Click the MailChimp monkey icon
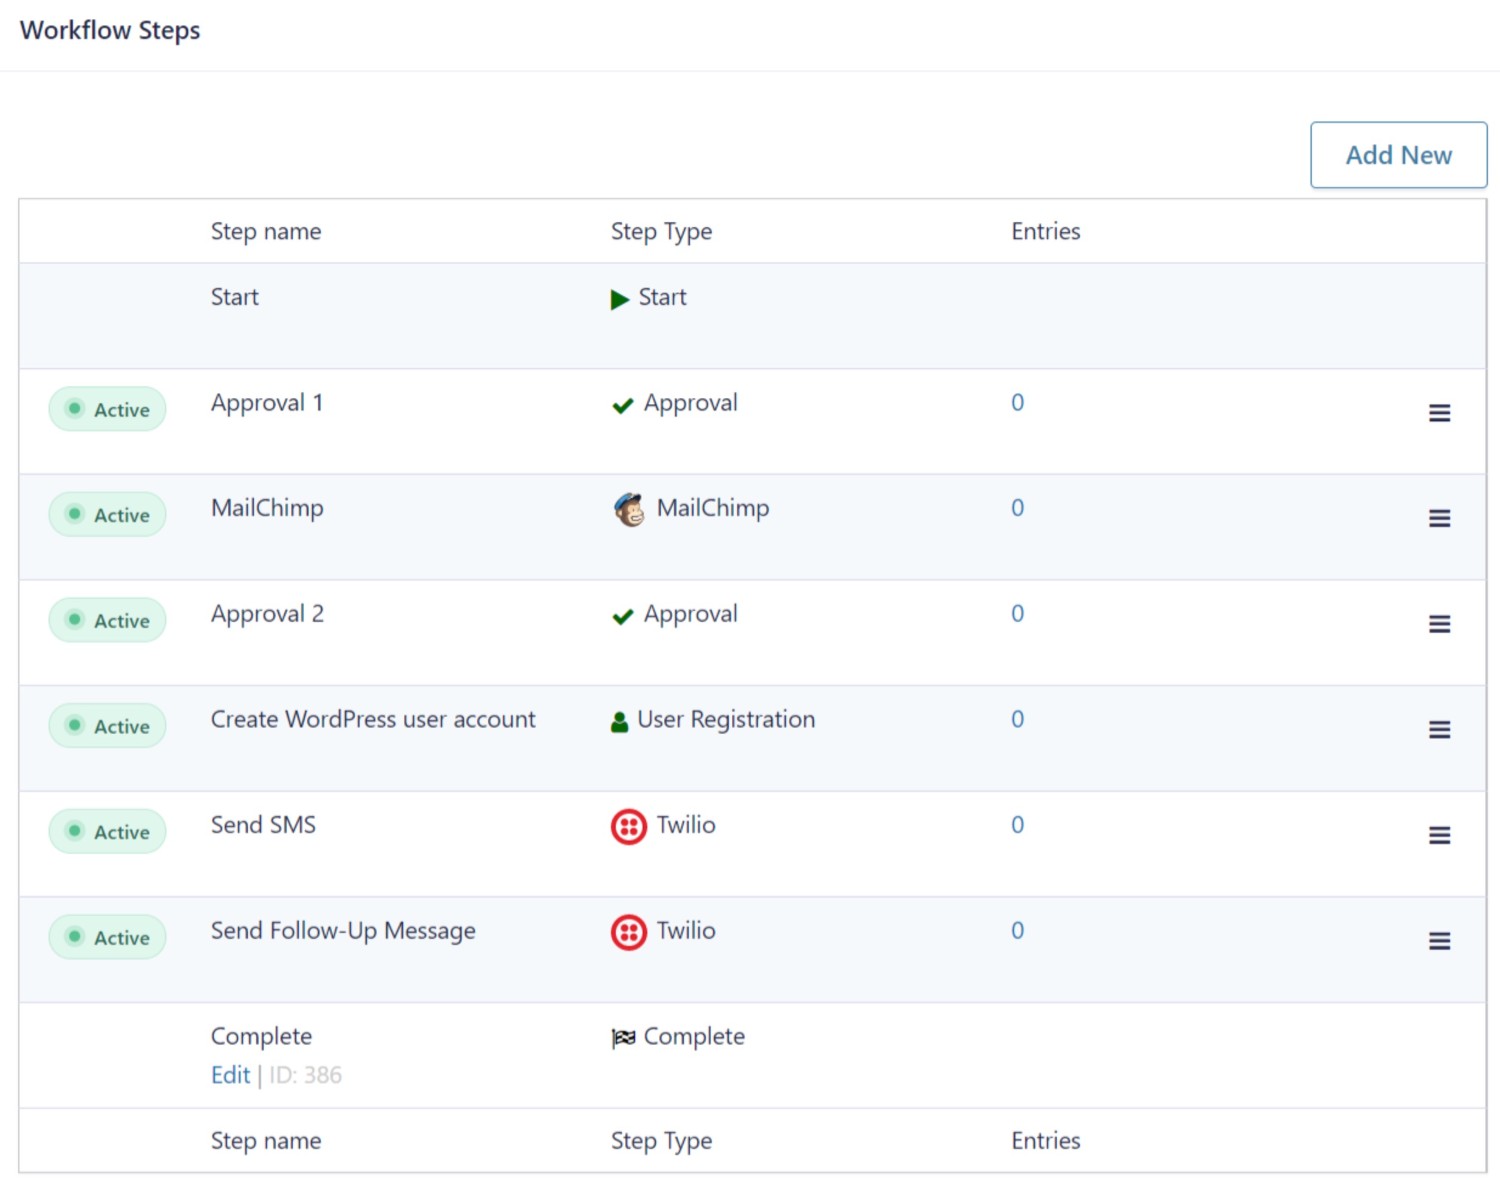 pyautogui.click(x=629, y=509)
